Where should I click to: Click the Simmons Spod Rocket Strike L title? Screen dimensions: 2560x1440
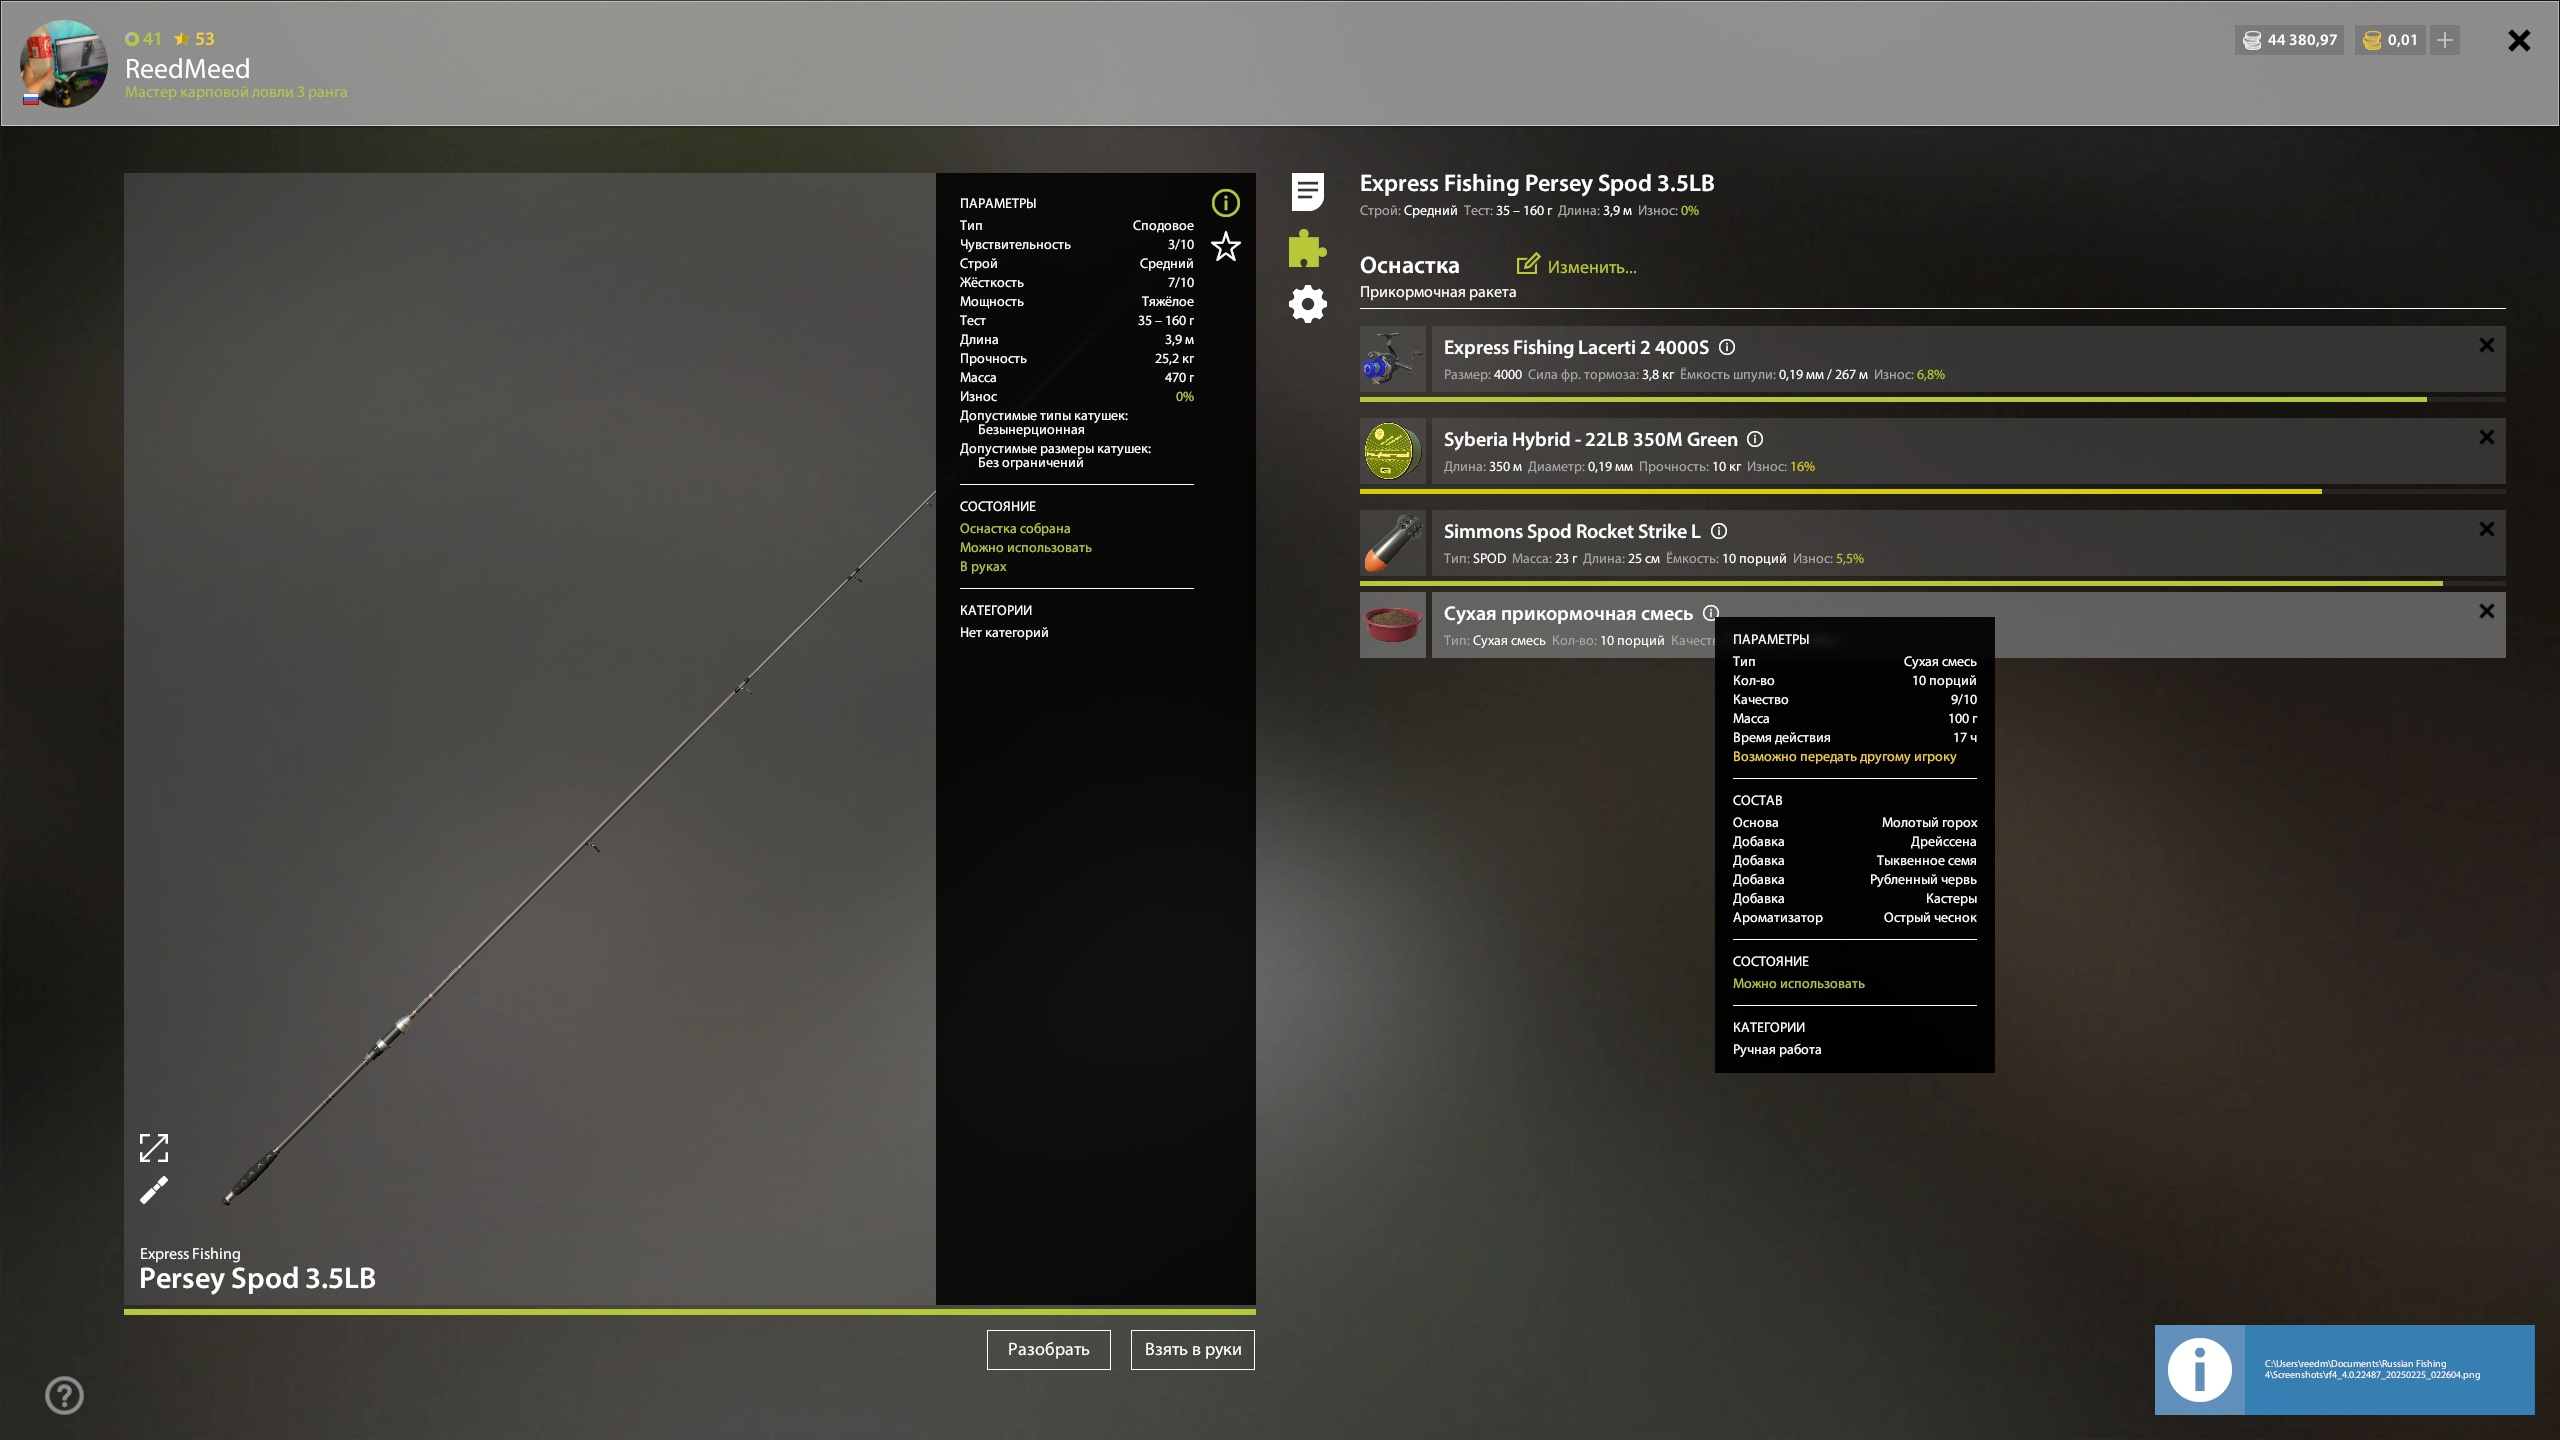click(x=1572, y=531)
